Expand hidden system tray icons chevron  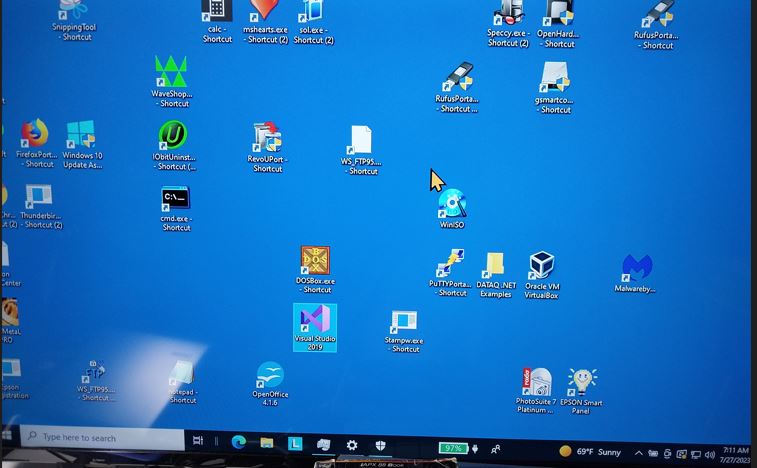tap(638, 454)
